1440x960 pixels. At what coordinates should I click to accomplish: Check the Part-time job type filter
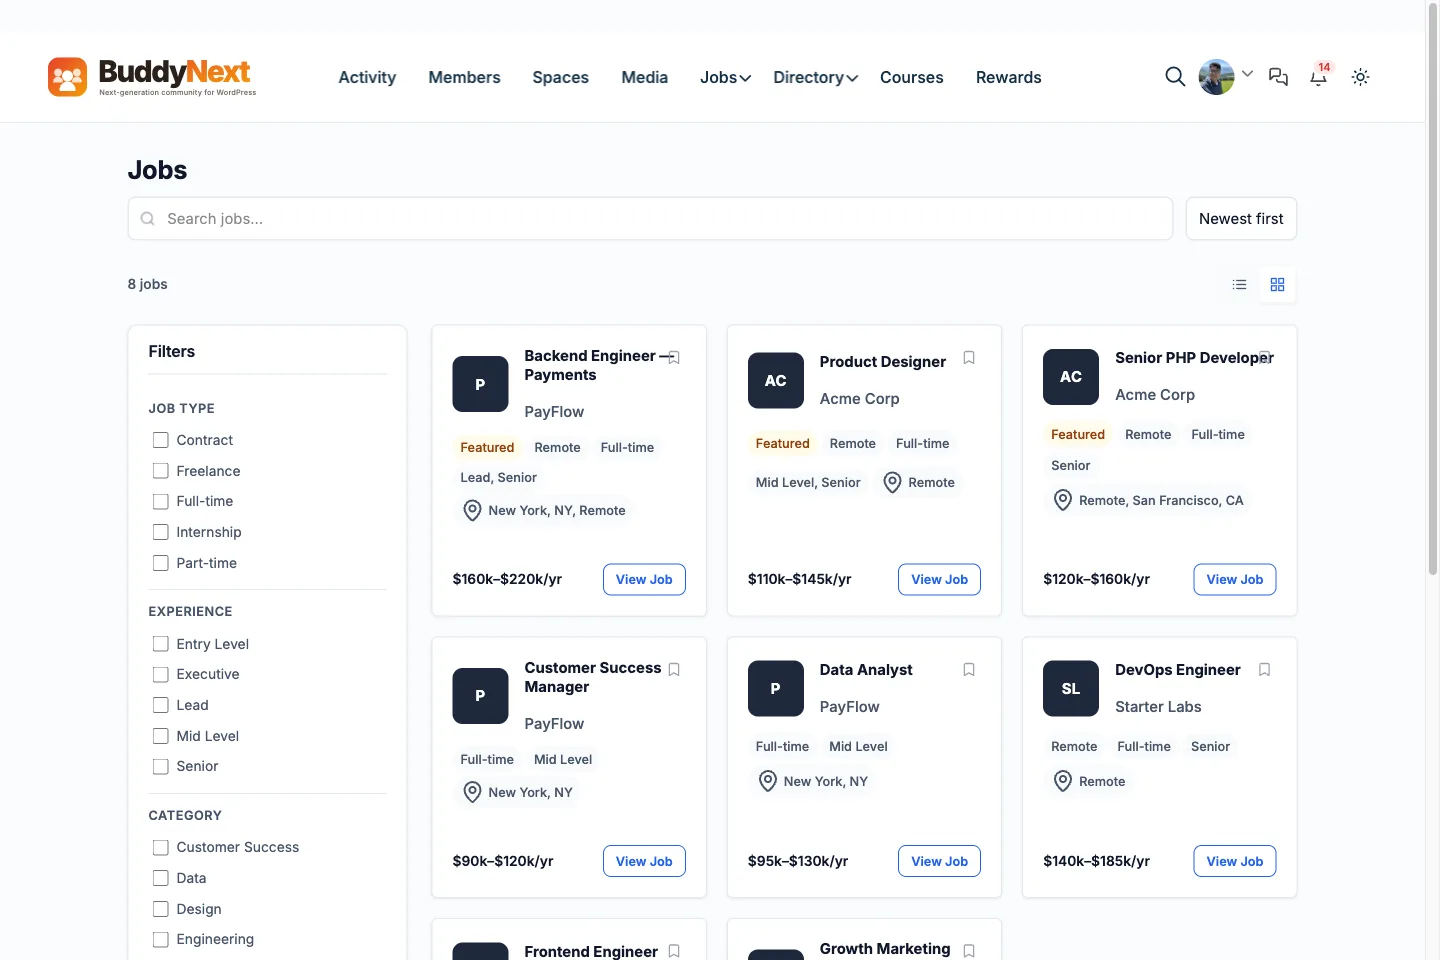click(x=160, y=563)
